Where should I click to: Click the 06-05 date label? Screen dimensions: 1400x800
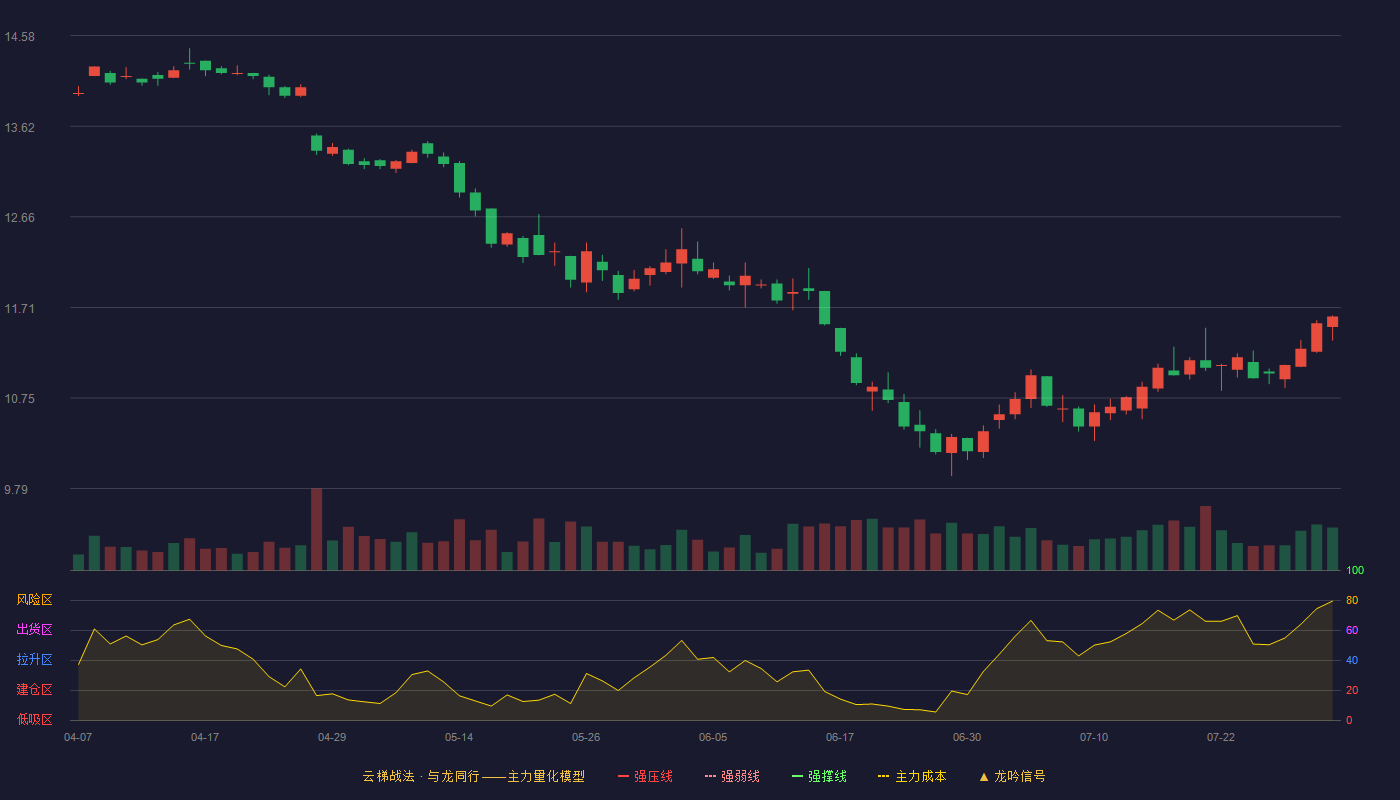(x=713, y=737)
